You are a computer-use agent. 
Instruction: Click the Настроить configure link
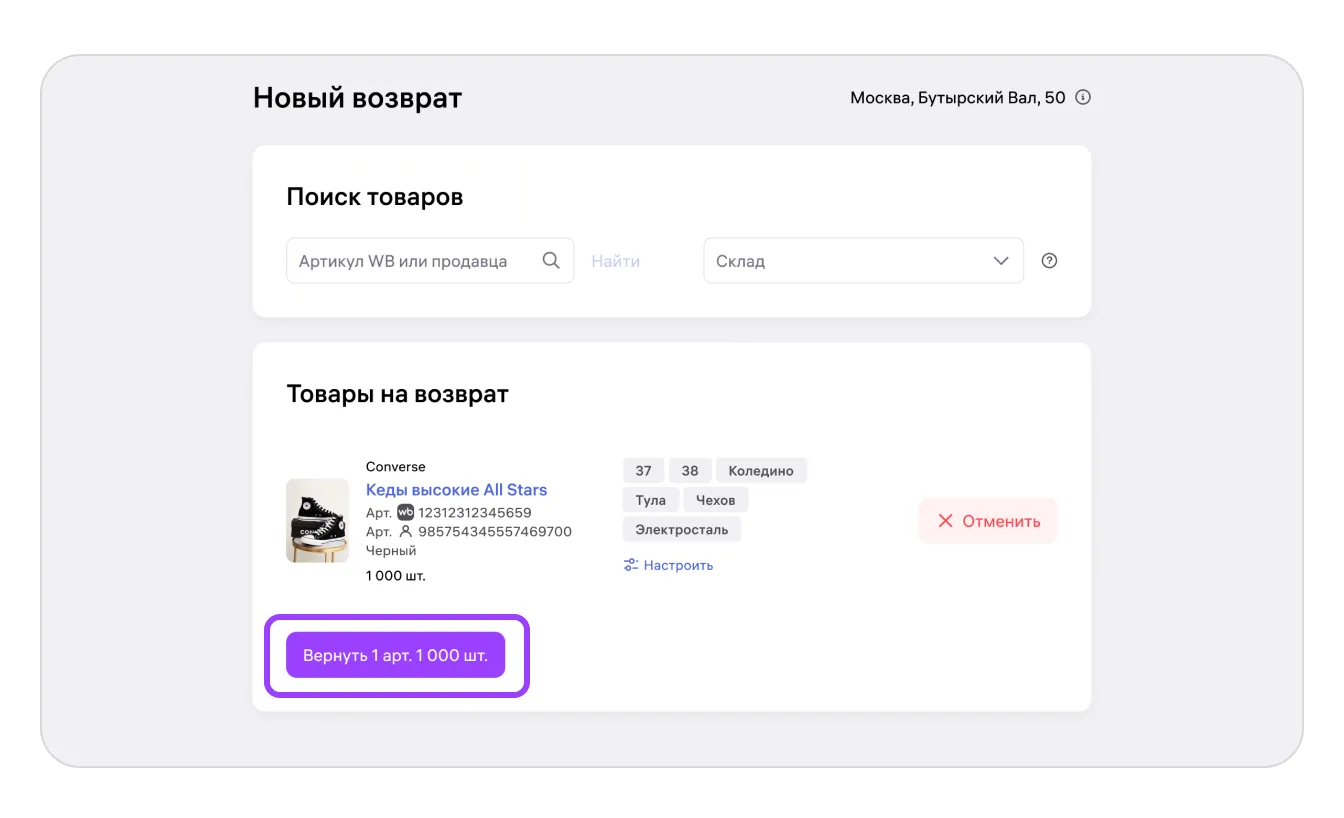678,565
